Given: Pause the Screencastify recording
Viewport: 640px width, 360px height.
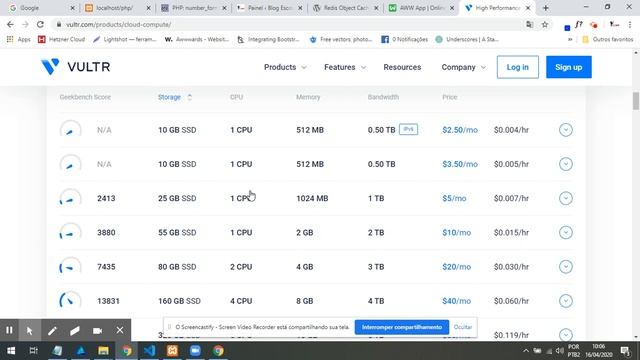Looking at the screenshot, I should tap(9, 330).
